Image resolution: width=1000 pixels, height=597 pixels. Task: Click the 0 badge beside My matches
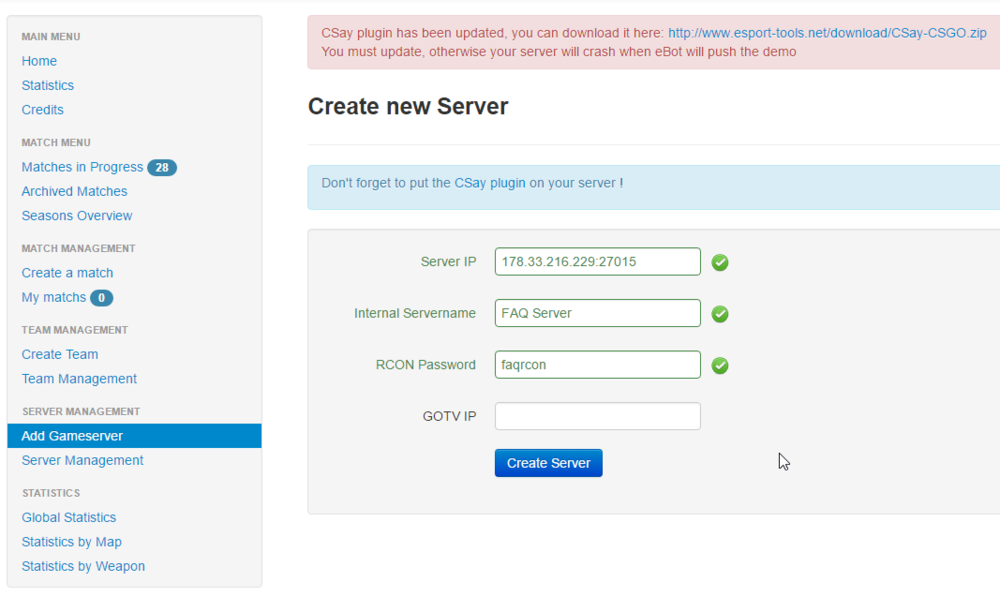tap(101, 298)
